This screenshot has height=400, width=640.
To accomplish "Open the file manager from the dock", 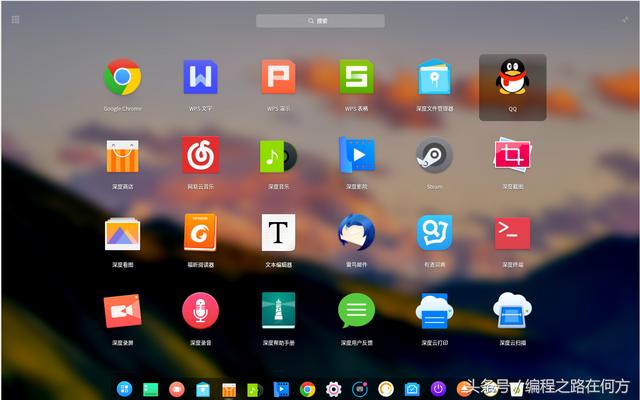I will [203, 389].
